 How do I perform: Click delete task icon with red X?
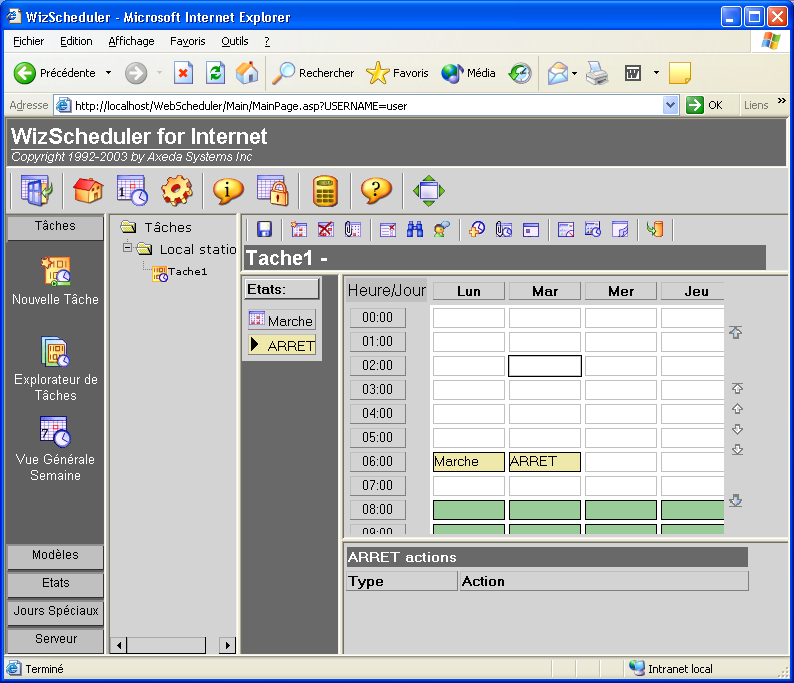[326, 229]
